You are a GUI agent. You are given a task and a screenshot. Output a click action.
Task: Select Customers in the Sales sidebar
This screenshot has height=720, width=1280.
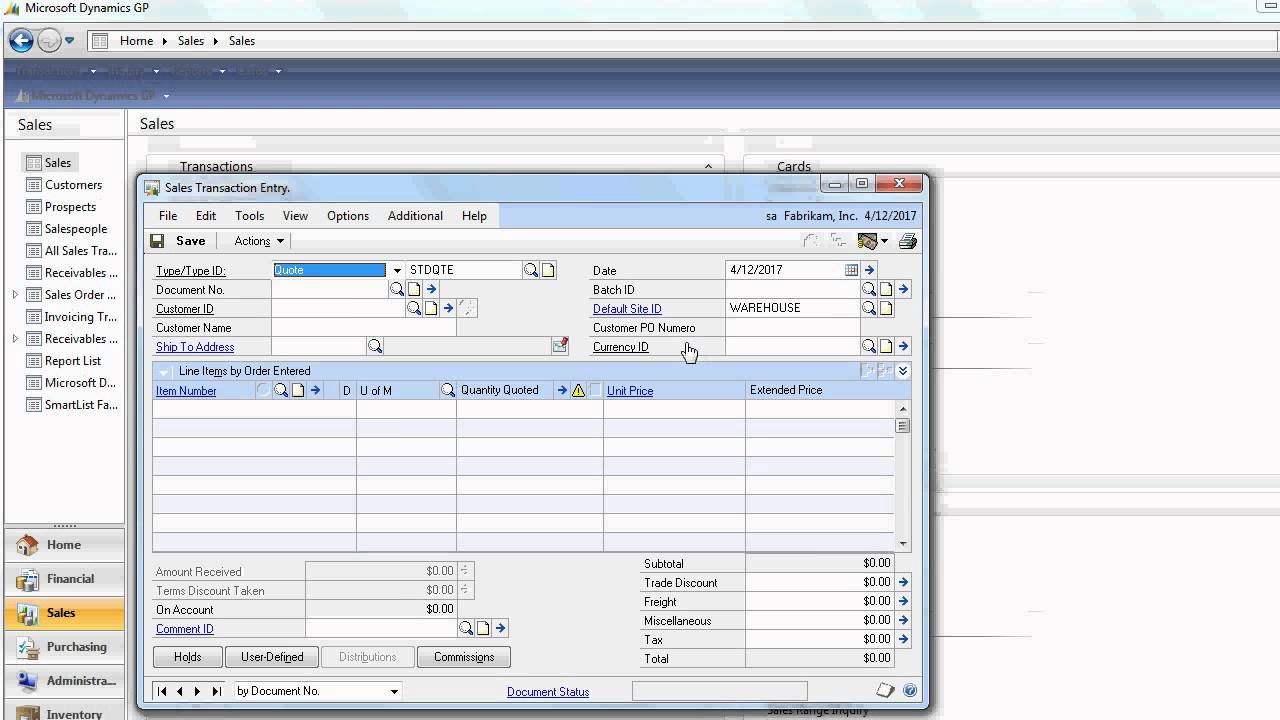click(73, 185)
